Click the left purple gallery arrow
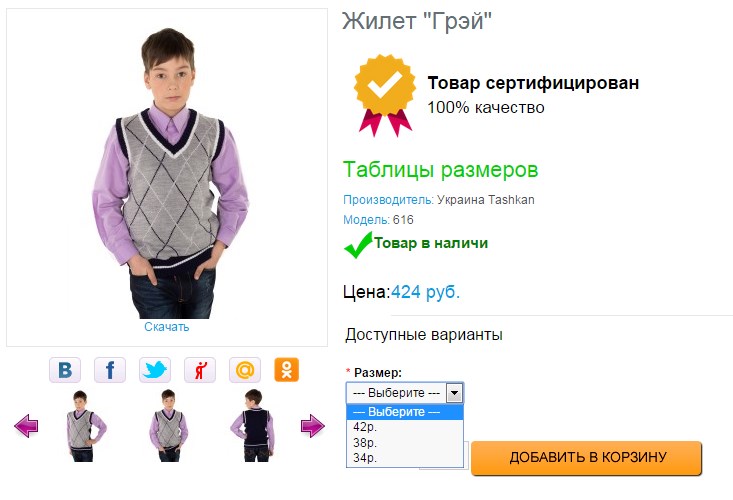733x500 pixels. point(26,426)
